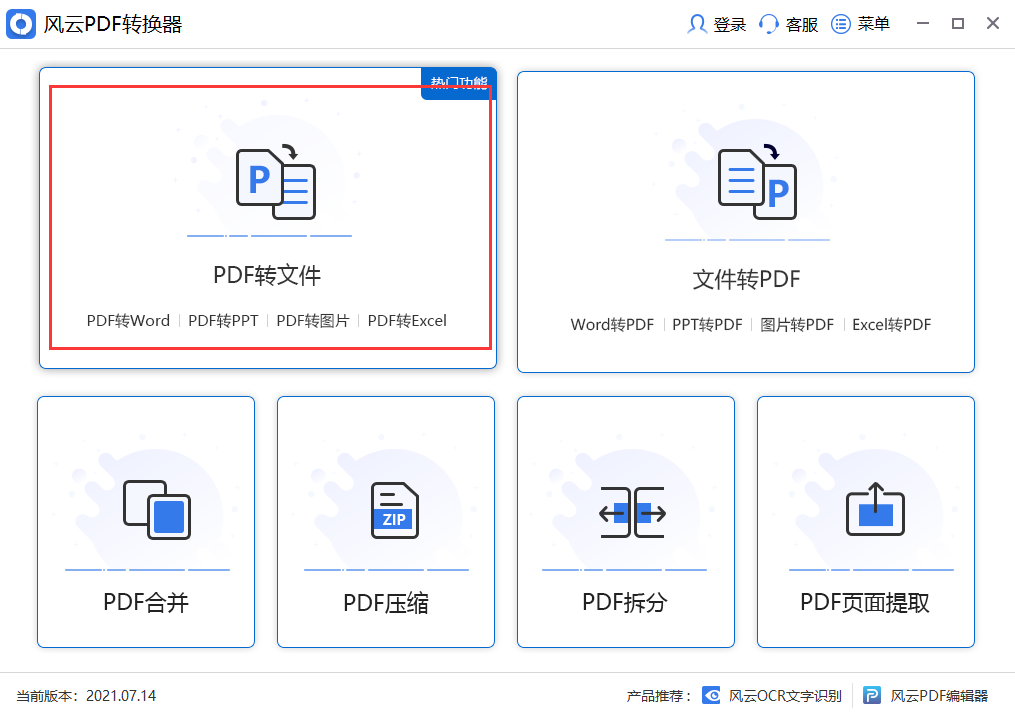Image resolution: width=1015 pixels, height=717 pixels.
Task: Choose 图片转PDF option
Action: coord(797,324)
